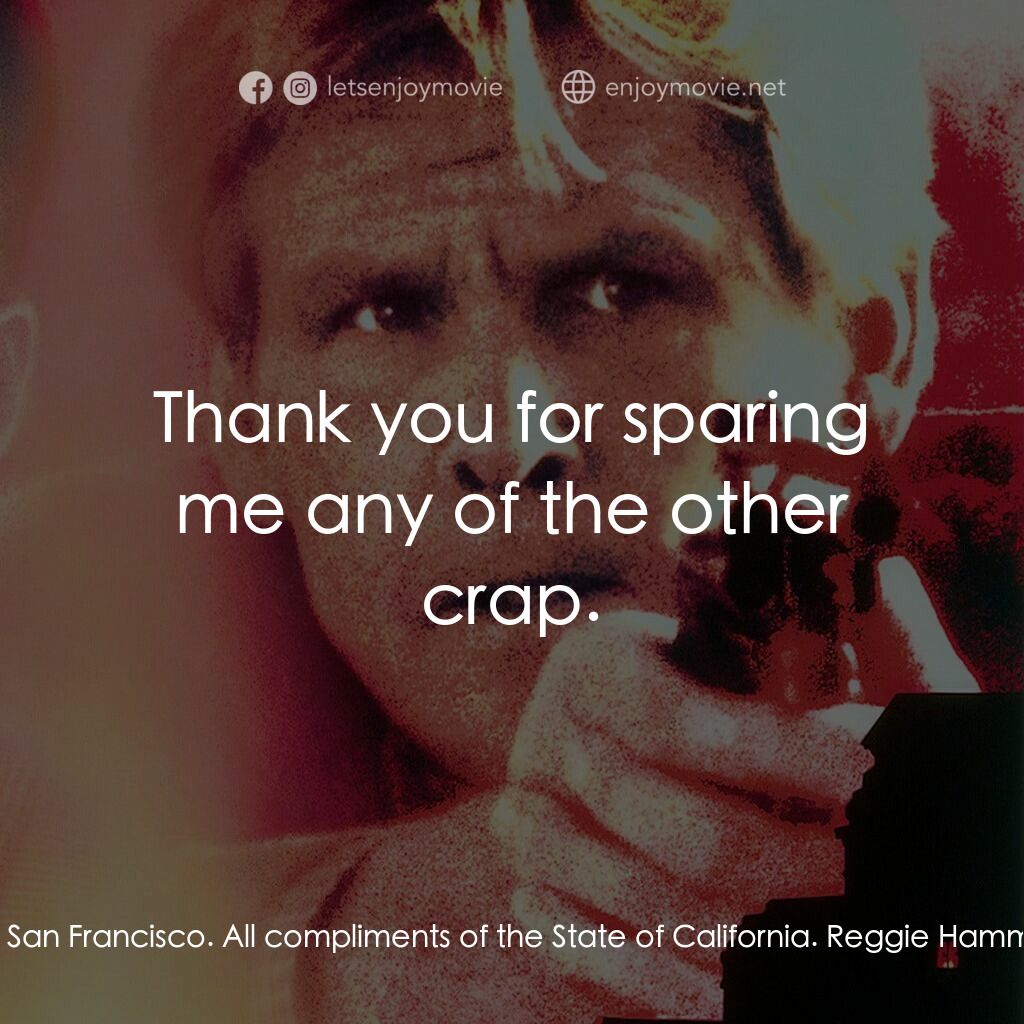The height and width of the screenshot is (1024, 1024).
Task: Click the Instagram icon
Action: [299, 88]
